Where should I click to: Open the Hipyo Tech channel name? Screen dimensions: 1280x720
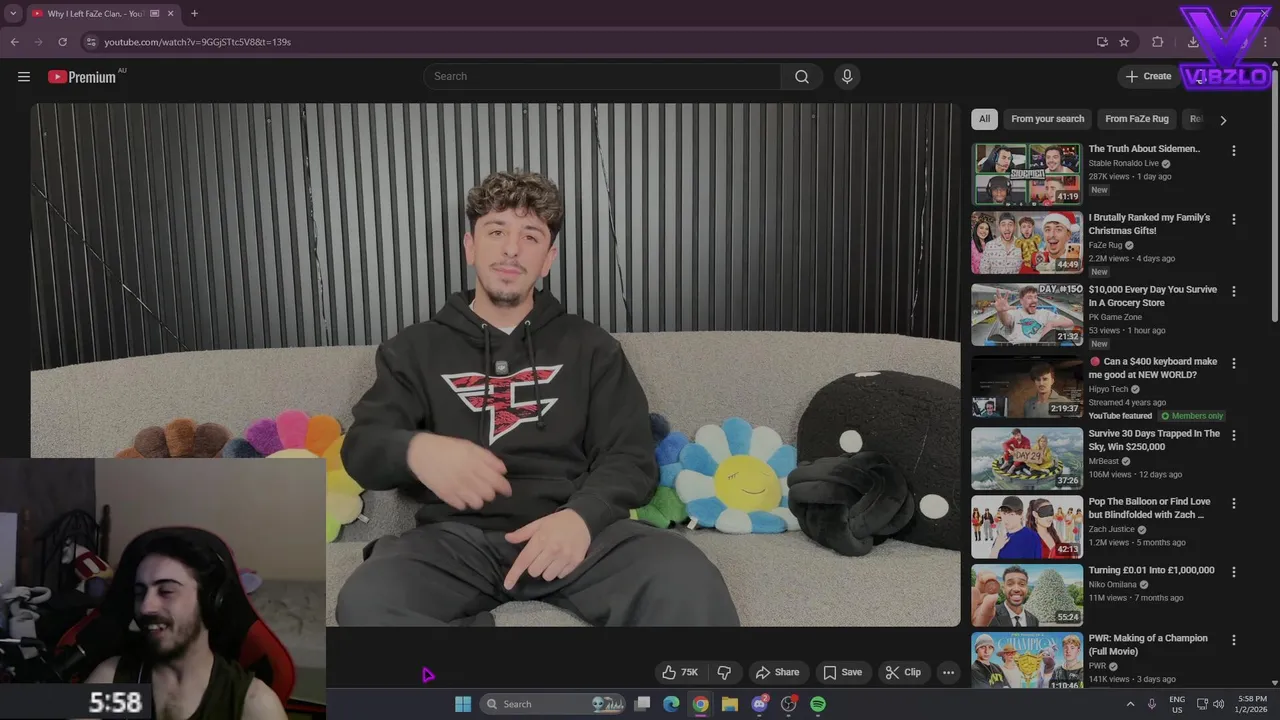click(x=1108, y=389)
